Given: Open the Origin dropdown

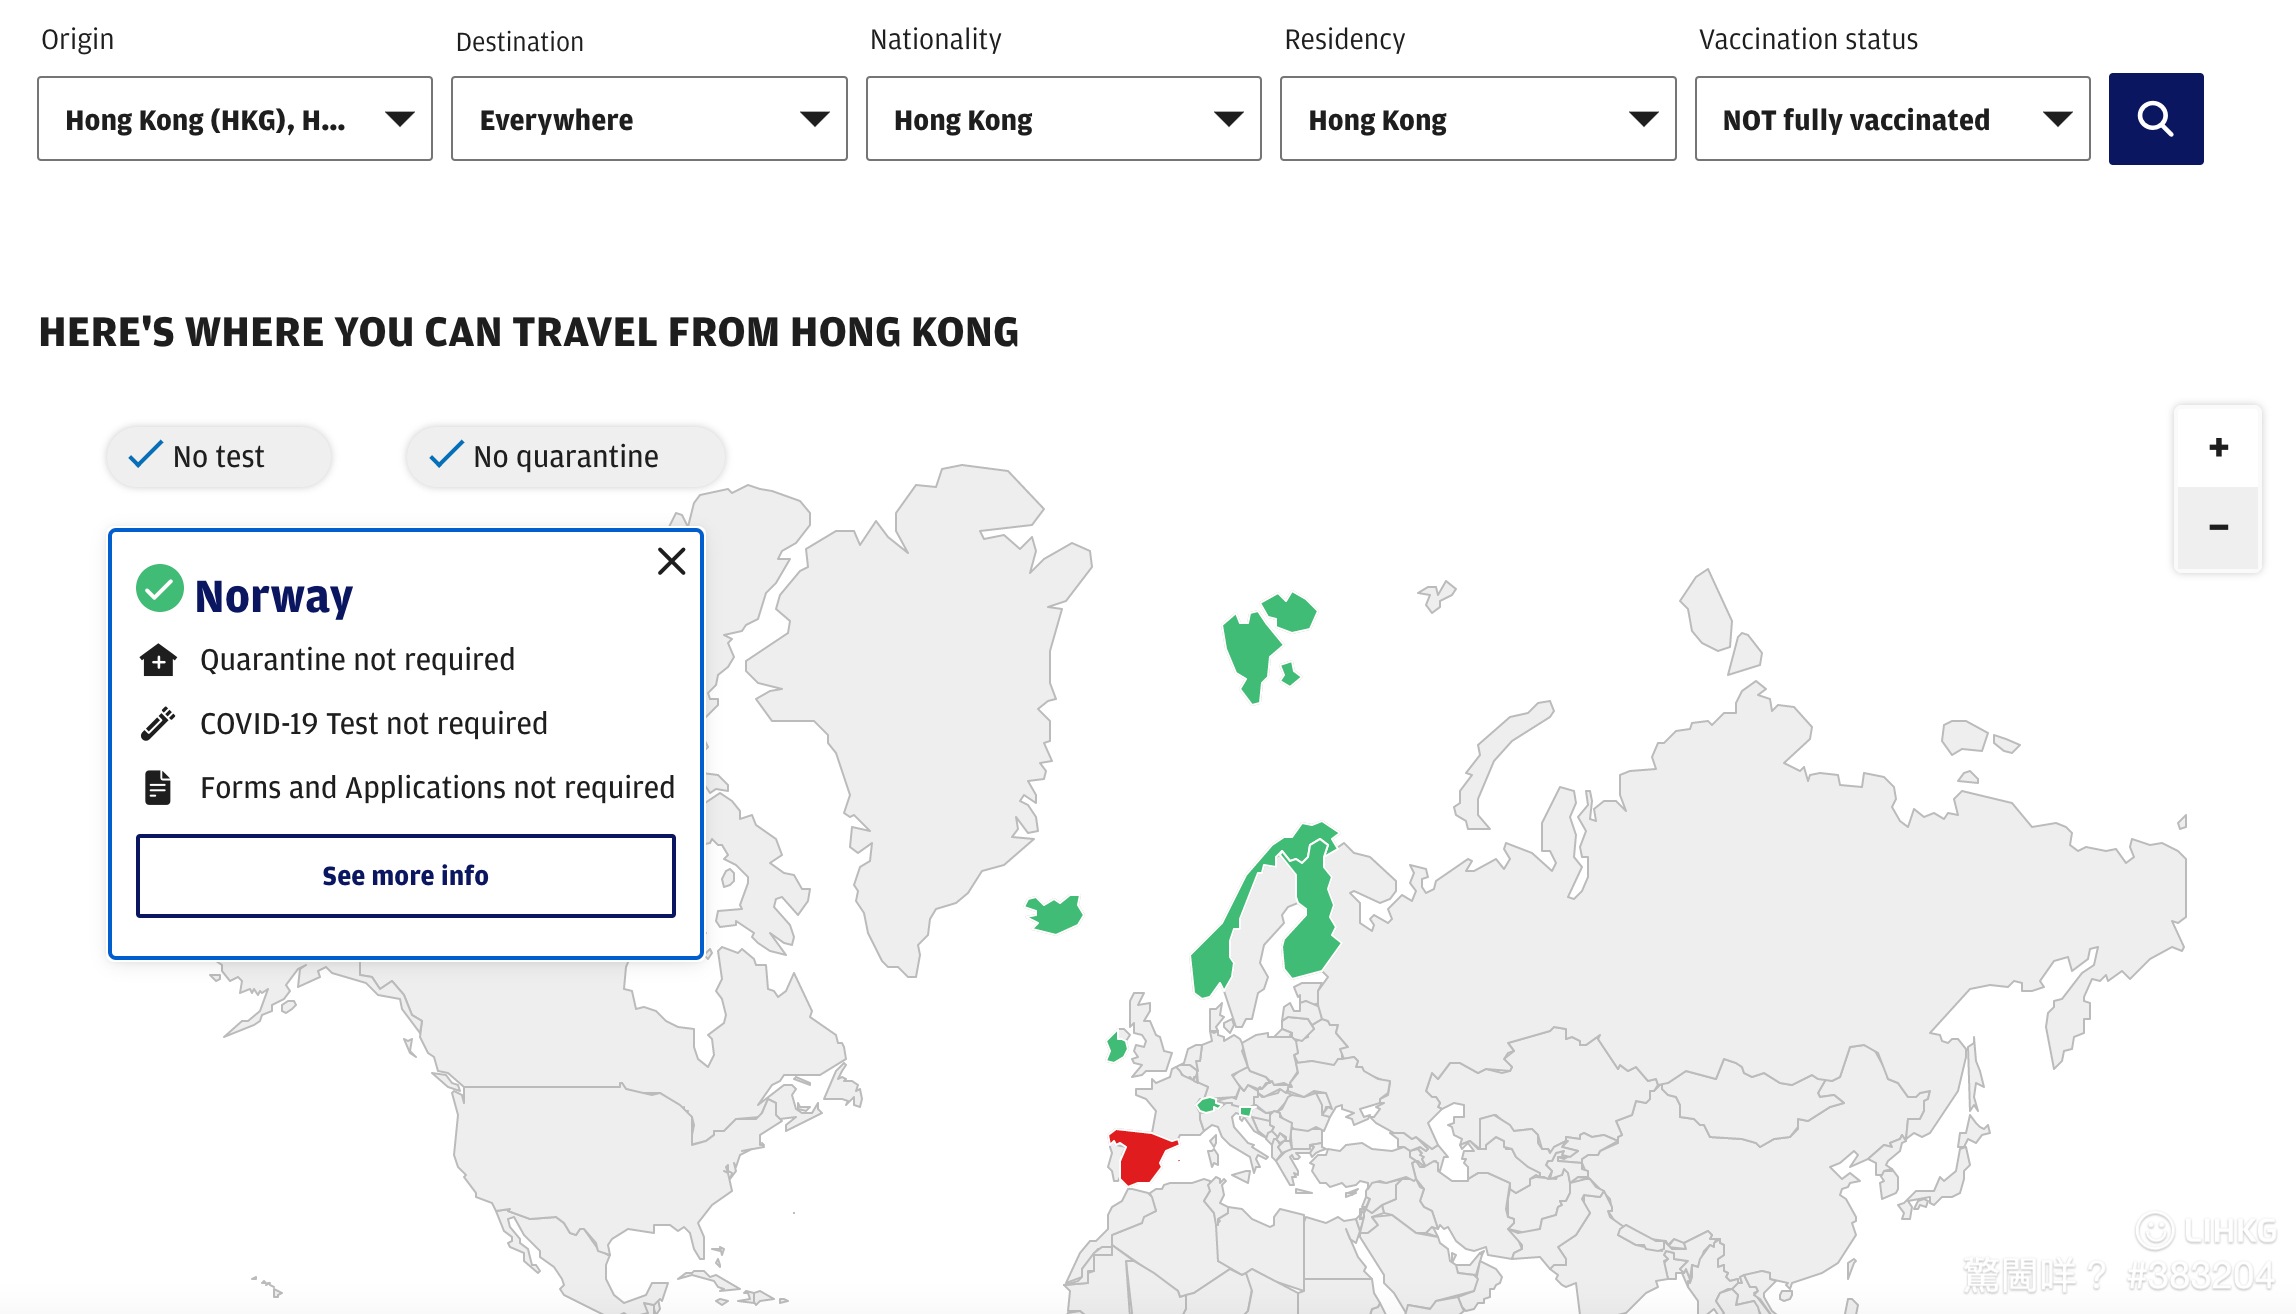Looking at the screenshot, I should [235, 119].
